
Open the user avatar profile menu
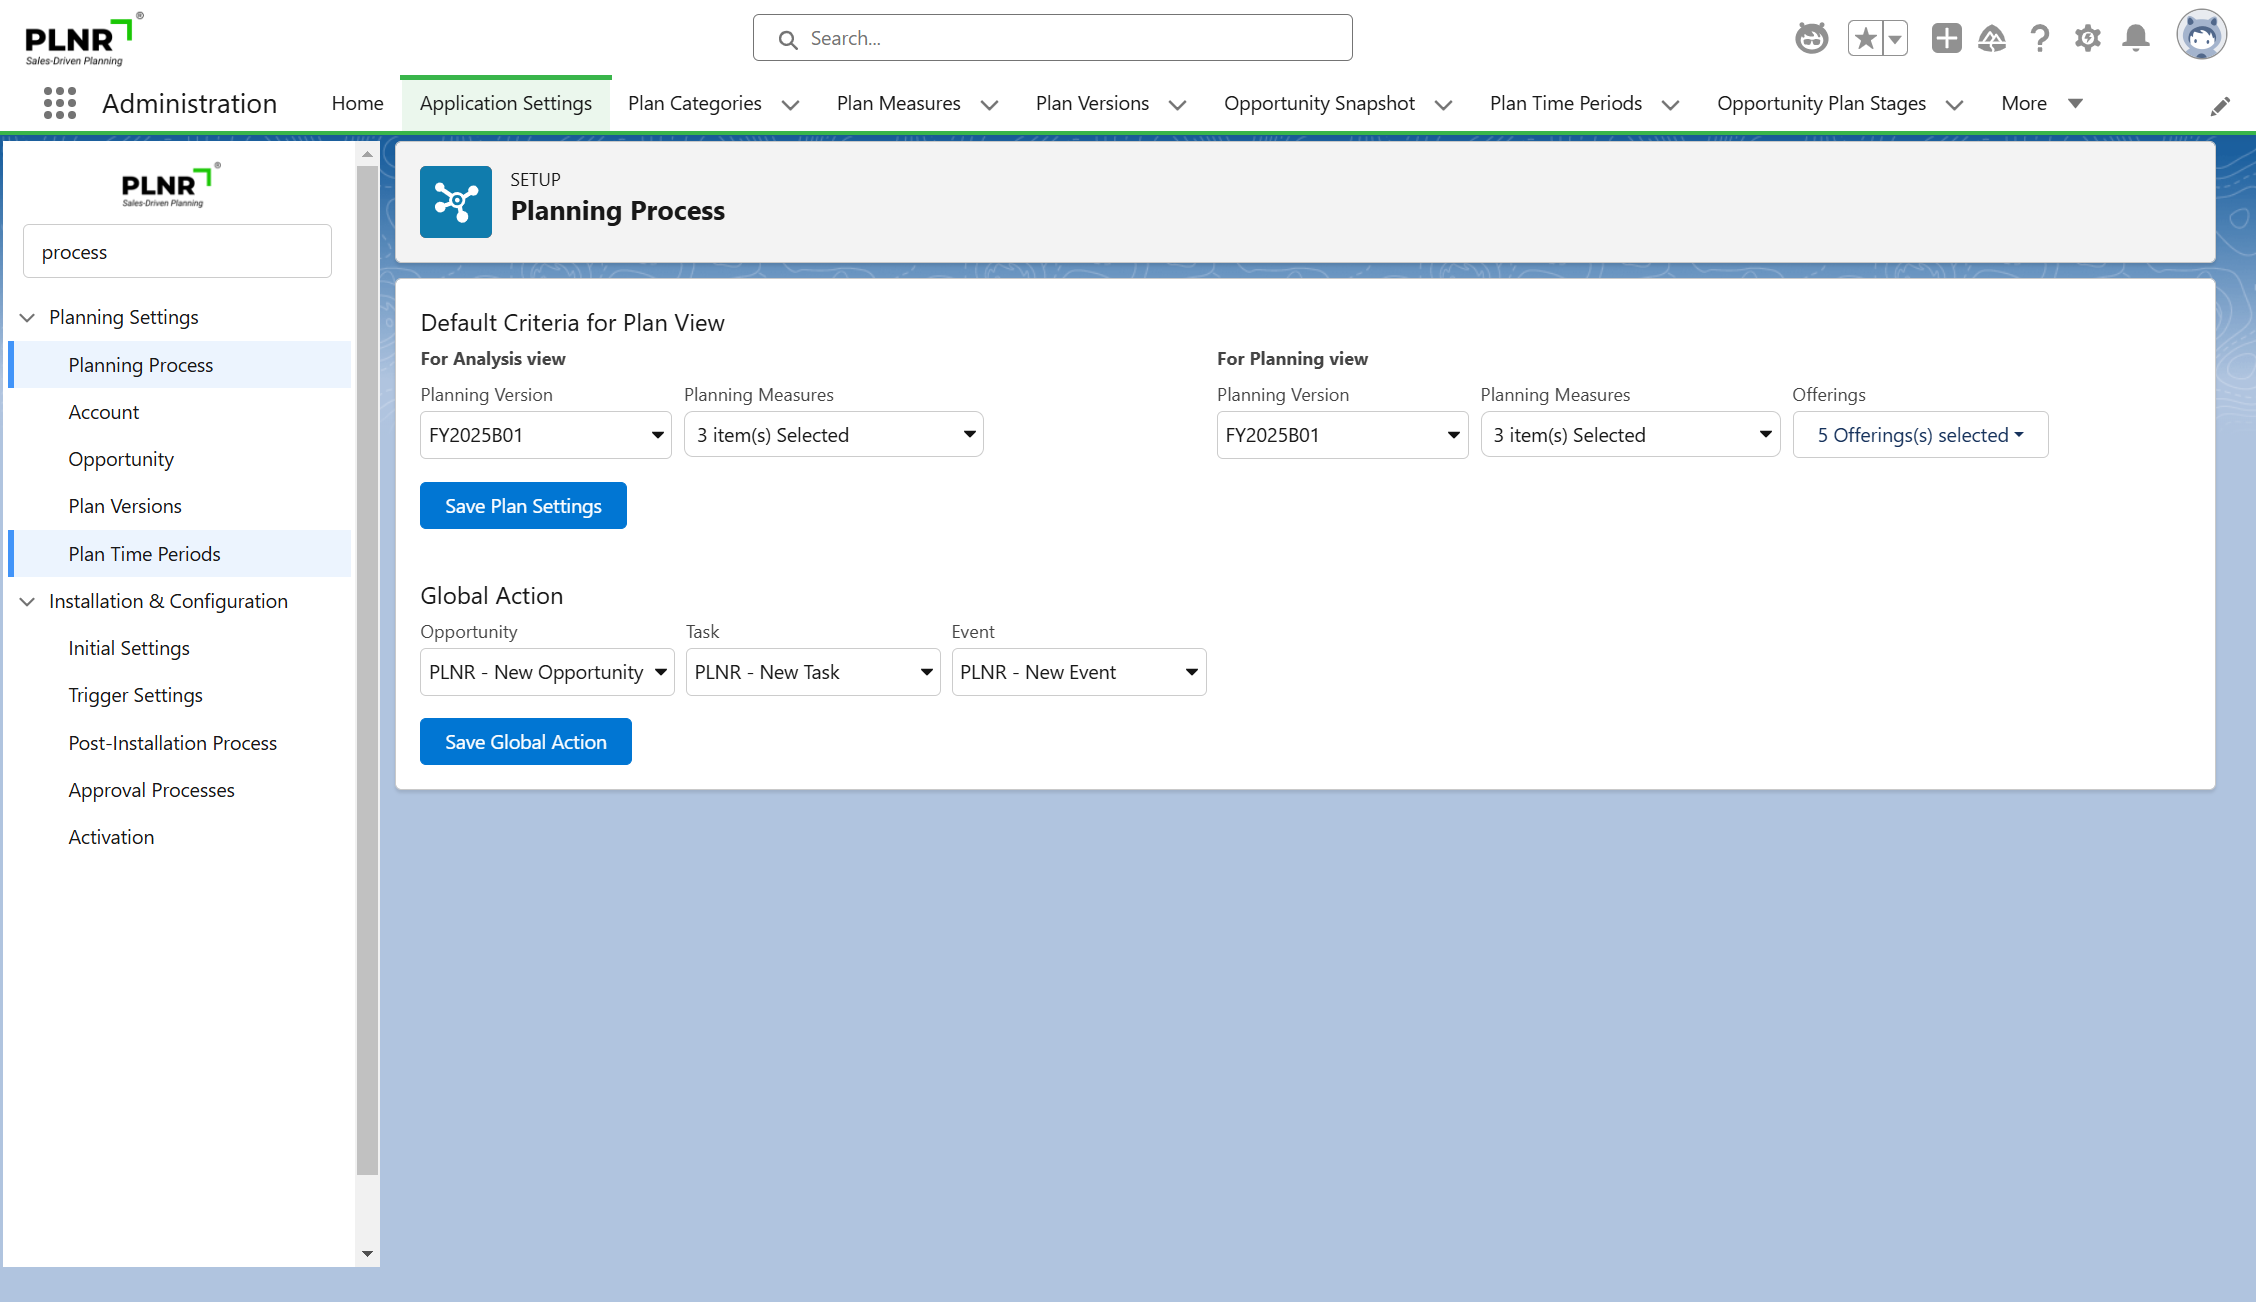[x=2201, y=37]
